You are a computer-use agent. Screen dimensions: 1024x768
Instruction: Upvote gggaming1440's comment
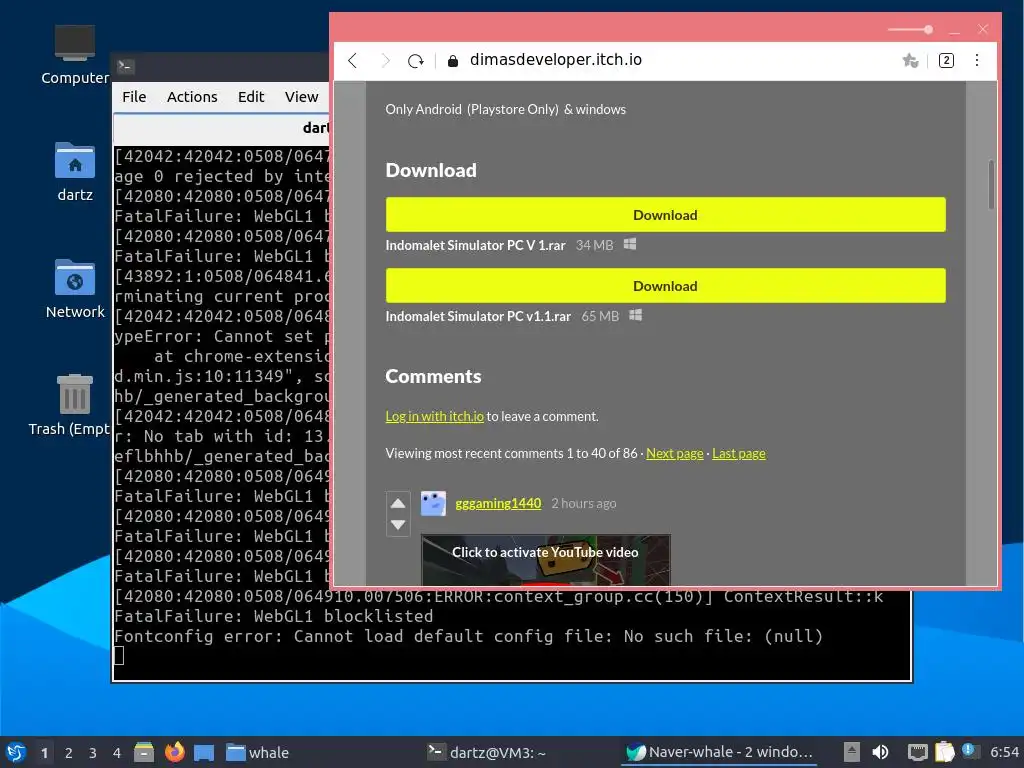point(398,503)
